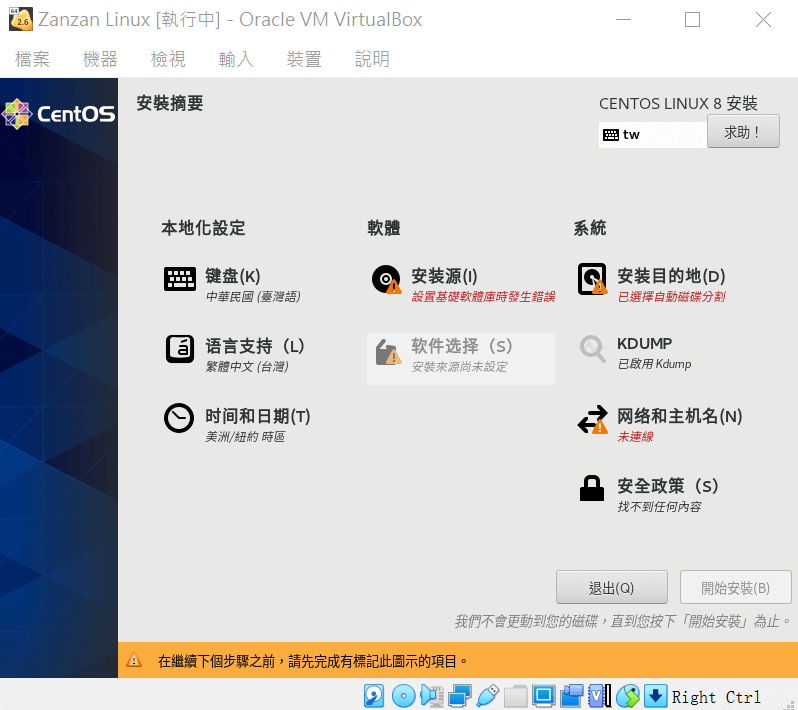Click the 软件选择 (S) software selection icon
Screen dimensions: 798x710
[387, 352]
